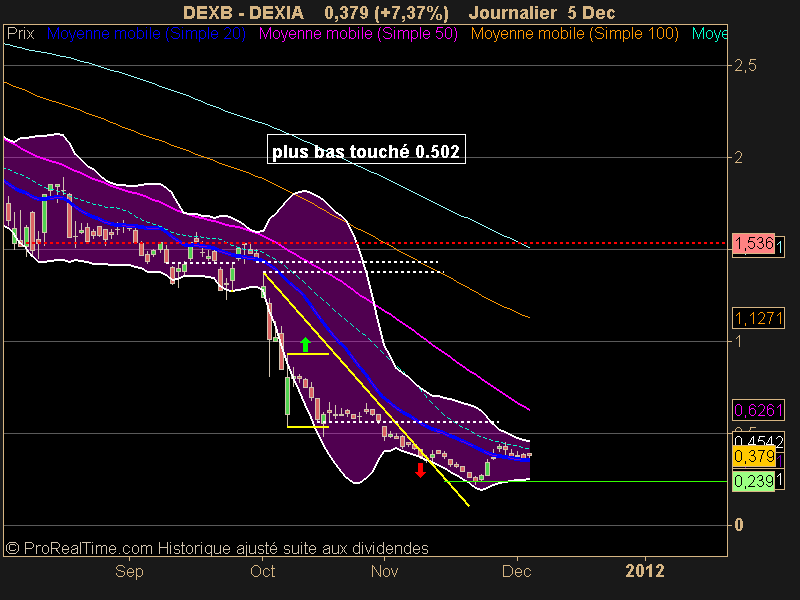
Task: Click the orange price label 1,1271
Action: point(758,318)
